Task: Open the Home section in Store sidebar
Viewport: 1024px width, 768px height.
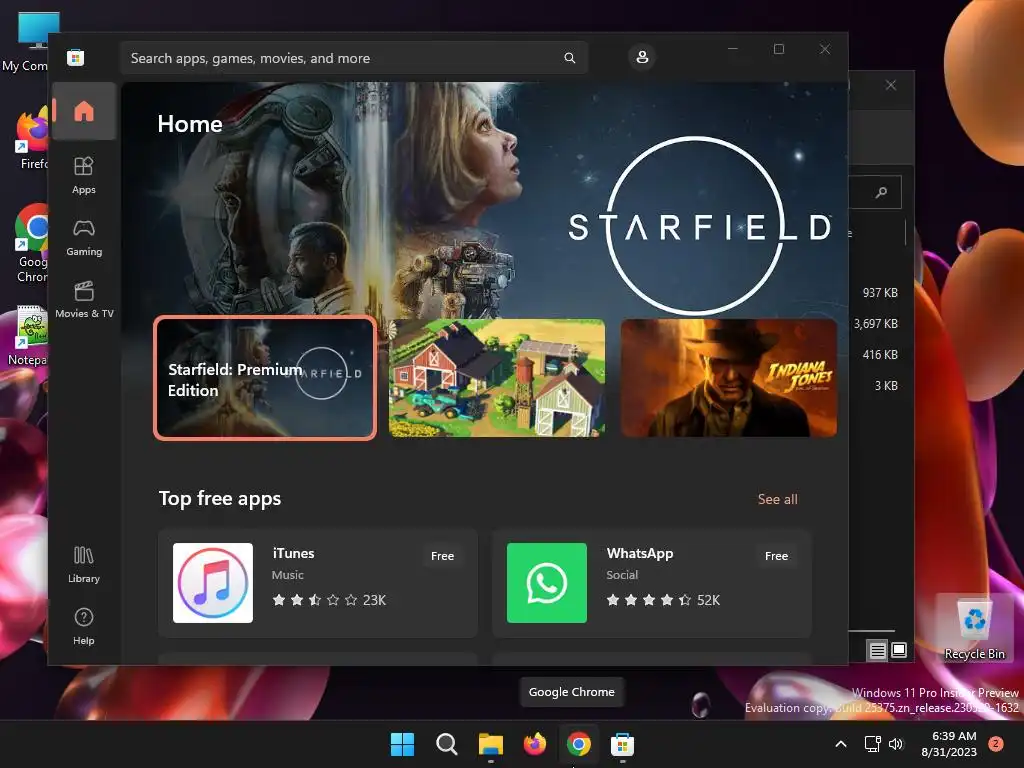Action: (x=84, y=111)
